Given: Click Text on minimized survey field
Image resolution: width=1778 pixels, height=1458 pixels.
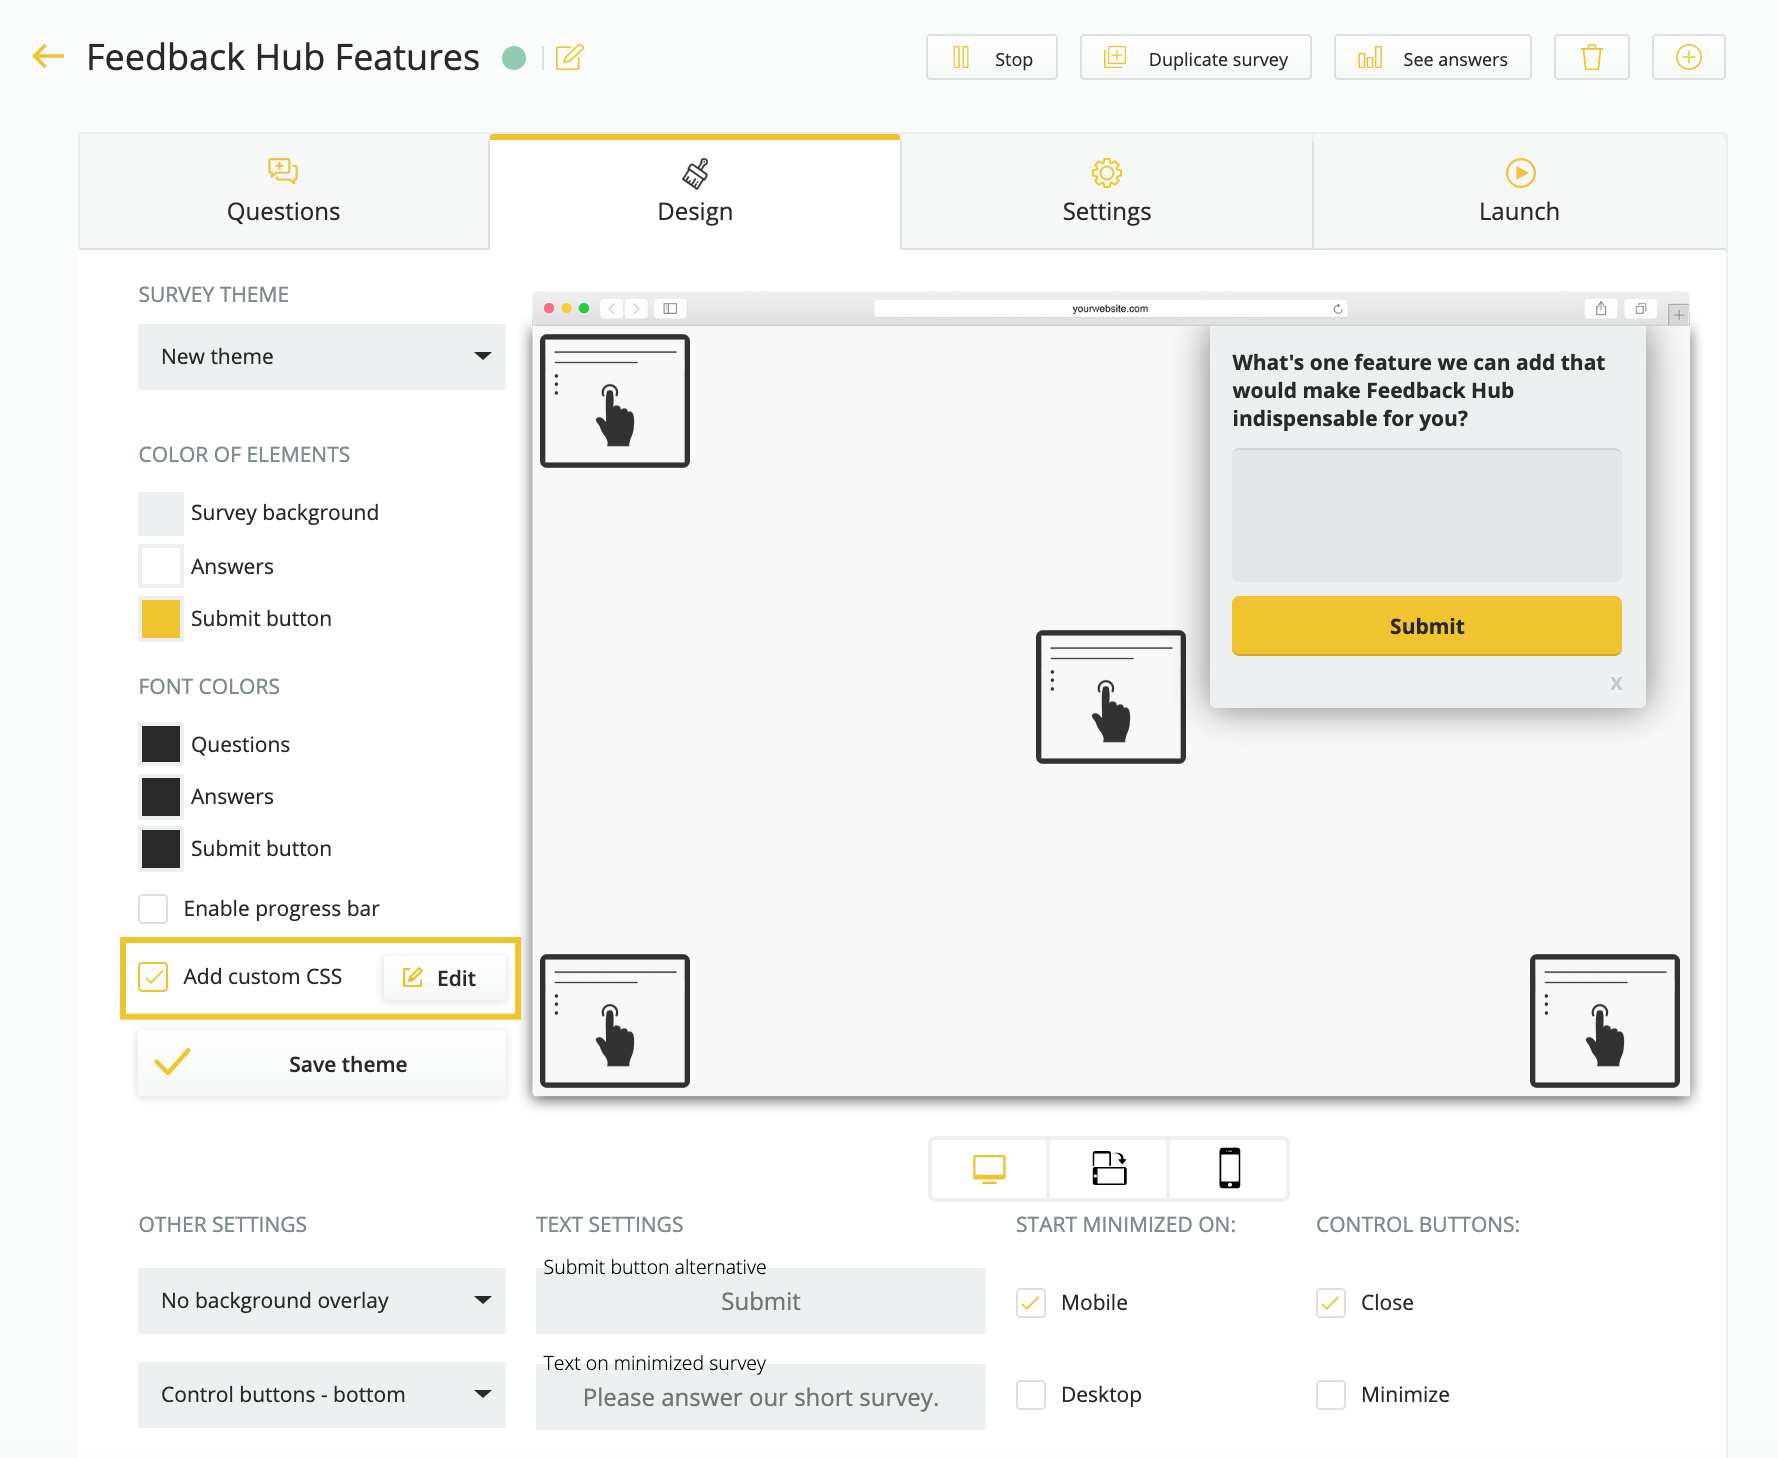Looking at the screenshot, I should 761,1397.
